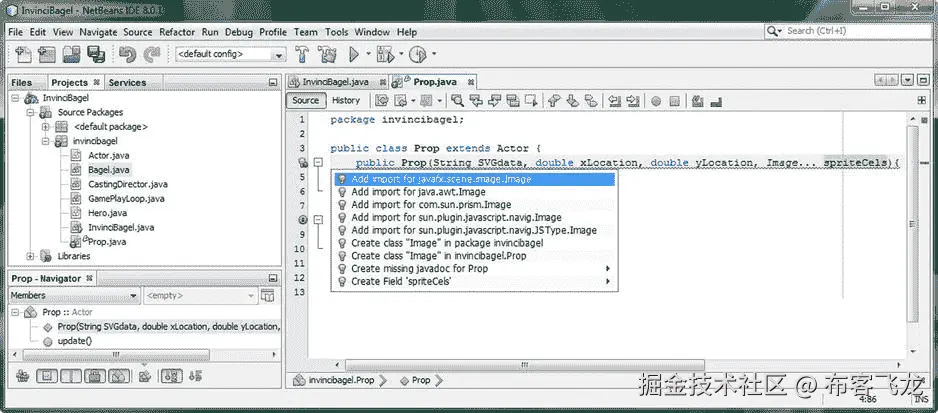Open the Run Project arrow dropdown

(368, 54)
